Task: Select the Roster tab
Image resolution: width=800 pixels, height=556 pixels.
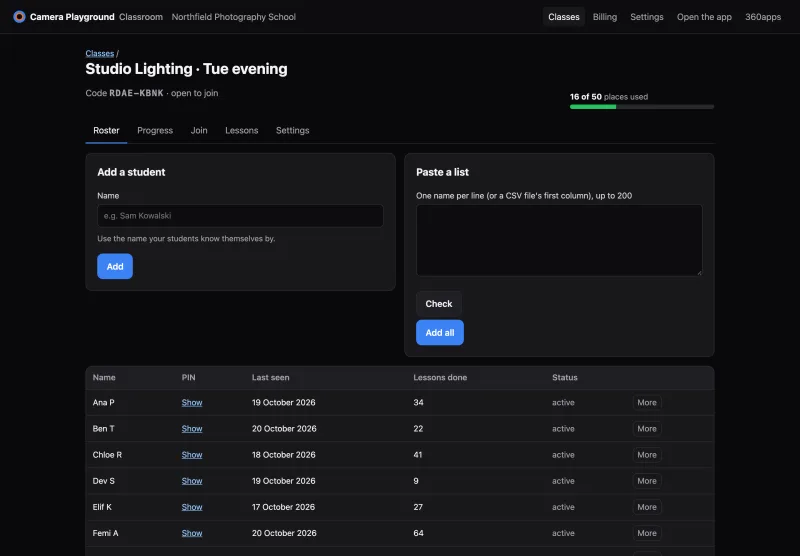Action: click(106, 131)
